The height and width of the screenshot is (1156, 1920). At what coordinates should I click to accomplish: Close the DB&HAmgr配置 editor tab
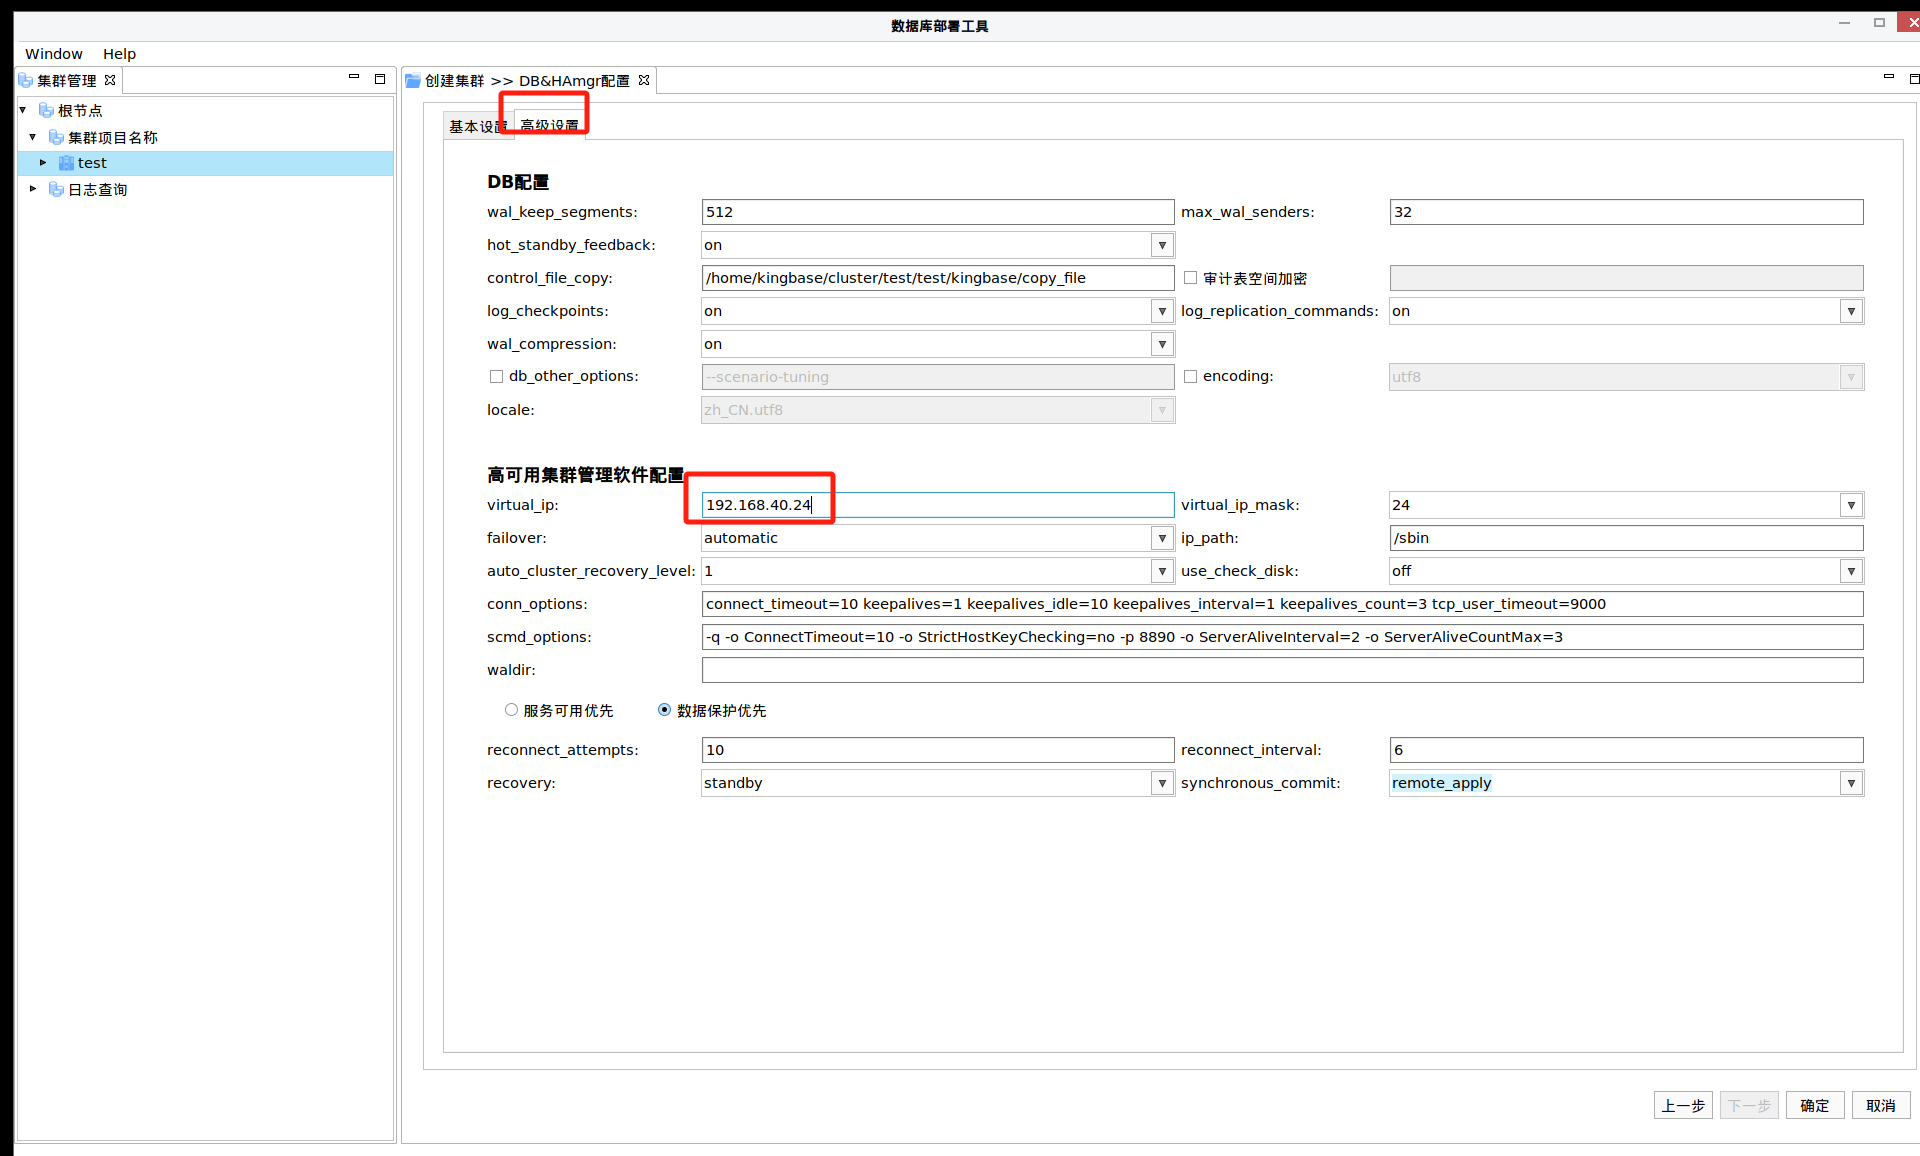(644, 80)
